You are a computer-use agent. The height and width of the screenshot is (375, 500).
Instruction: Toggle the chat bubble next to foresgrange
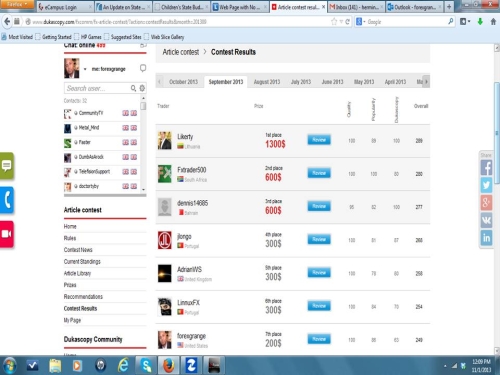(143, 68)
